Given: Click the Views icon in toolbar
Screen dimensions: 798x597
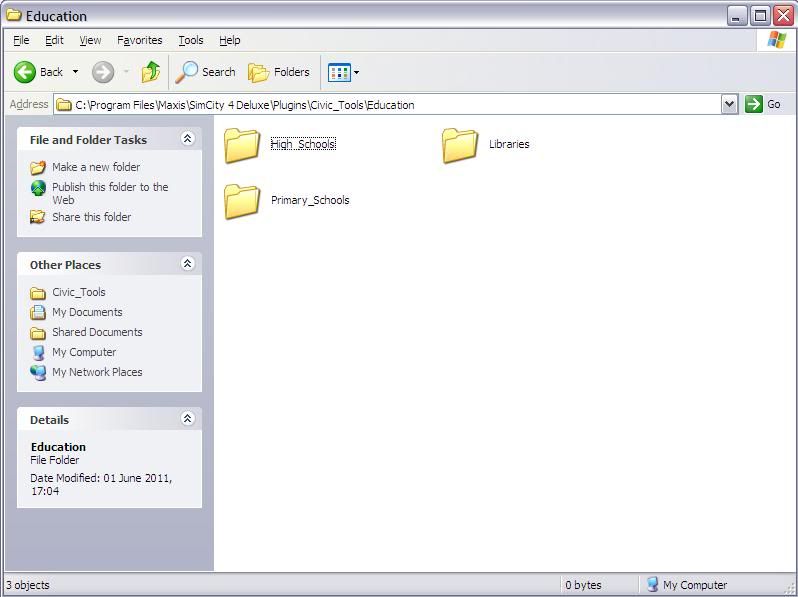Looking at the screenshot, I should [339, 72].
